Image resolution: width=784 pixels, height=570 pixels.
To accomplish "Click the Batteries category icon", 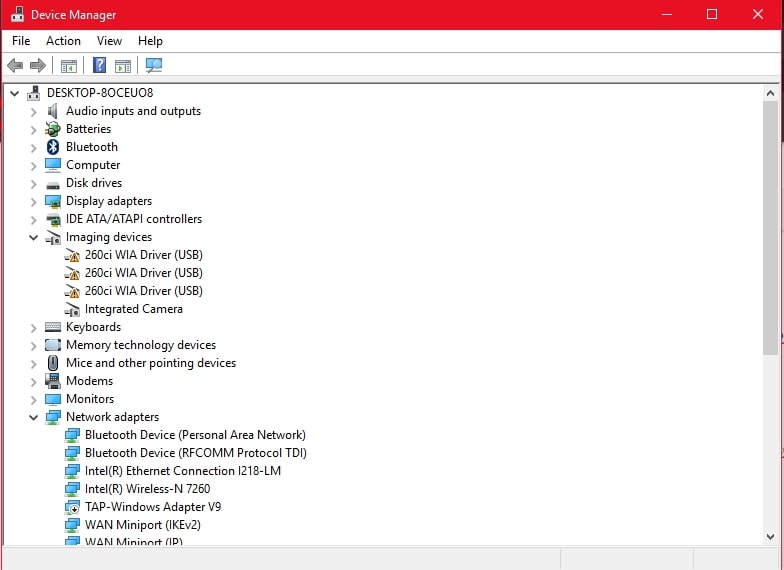I will click(x=52, y=129).
